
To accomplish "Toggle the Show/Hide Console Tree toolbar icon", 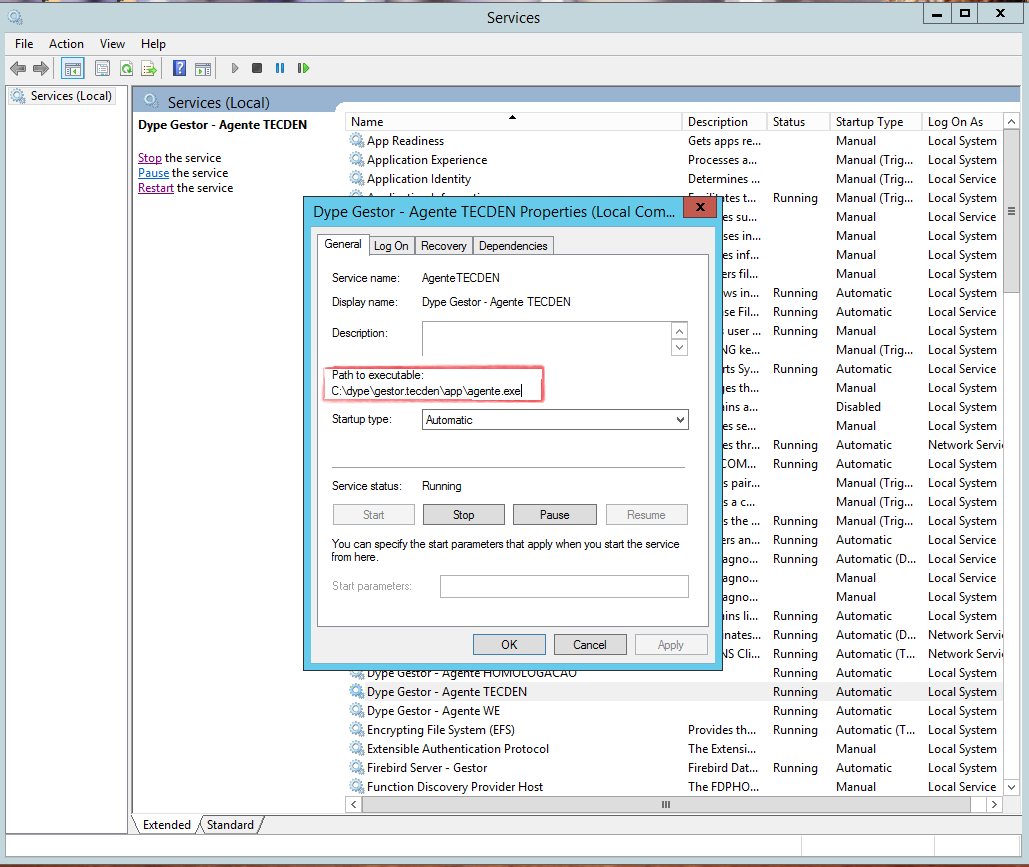I will (72, 68).
